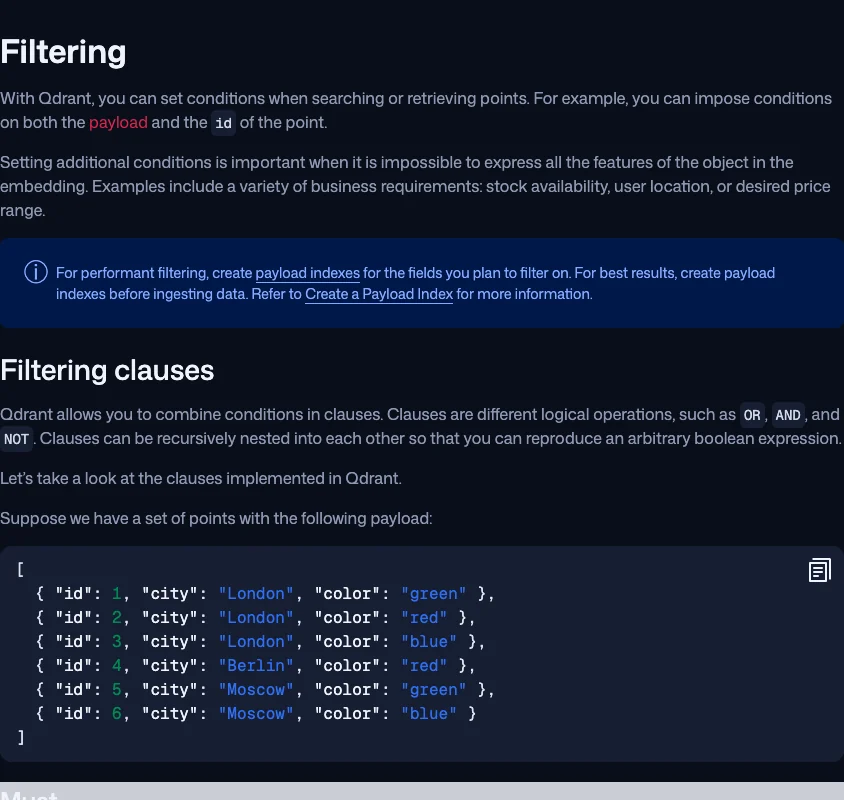The image size is (844, 800).
Task: Click the id 1 London green line
Action: (265, 594)
